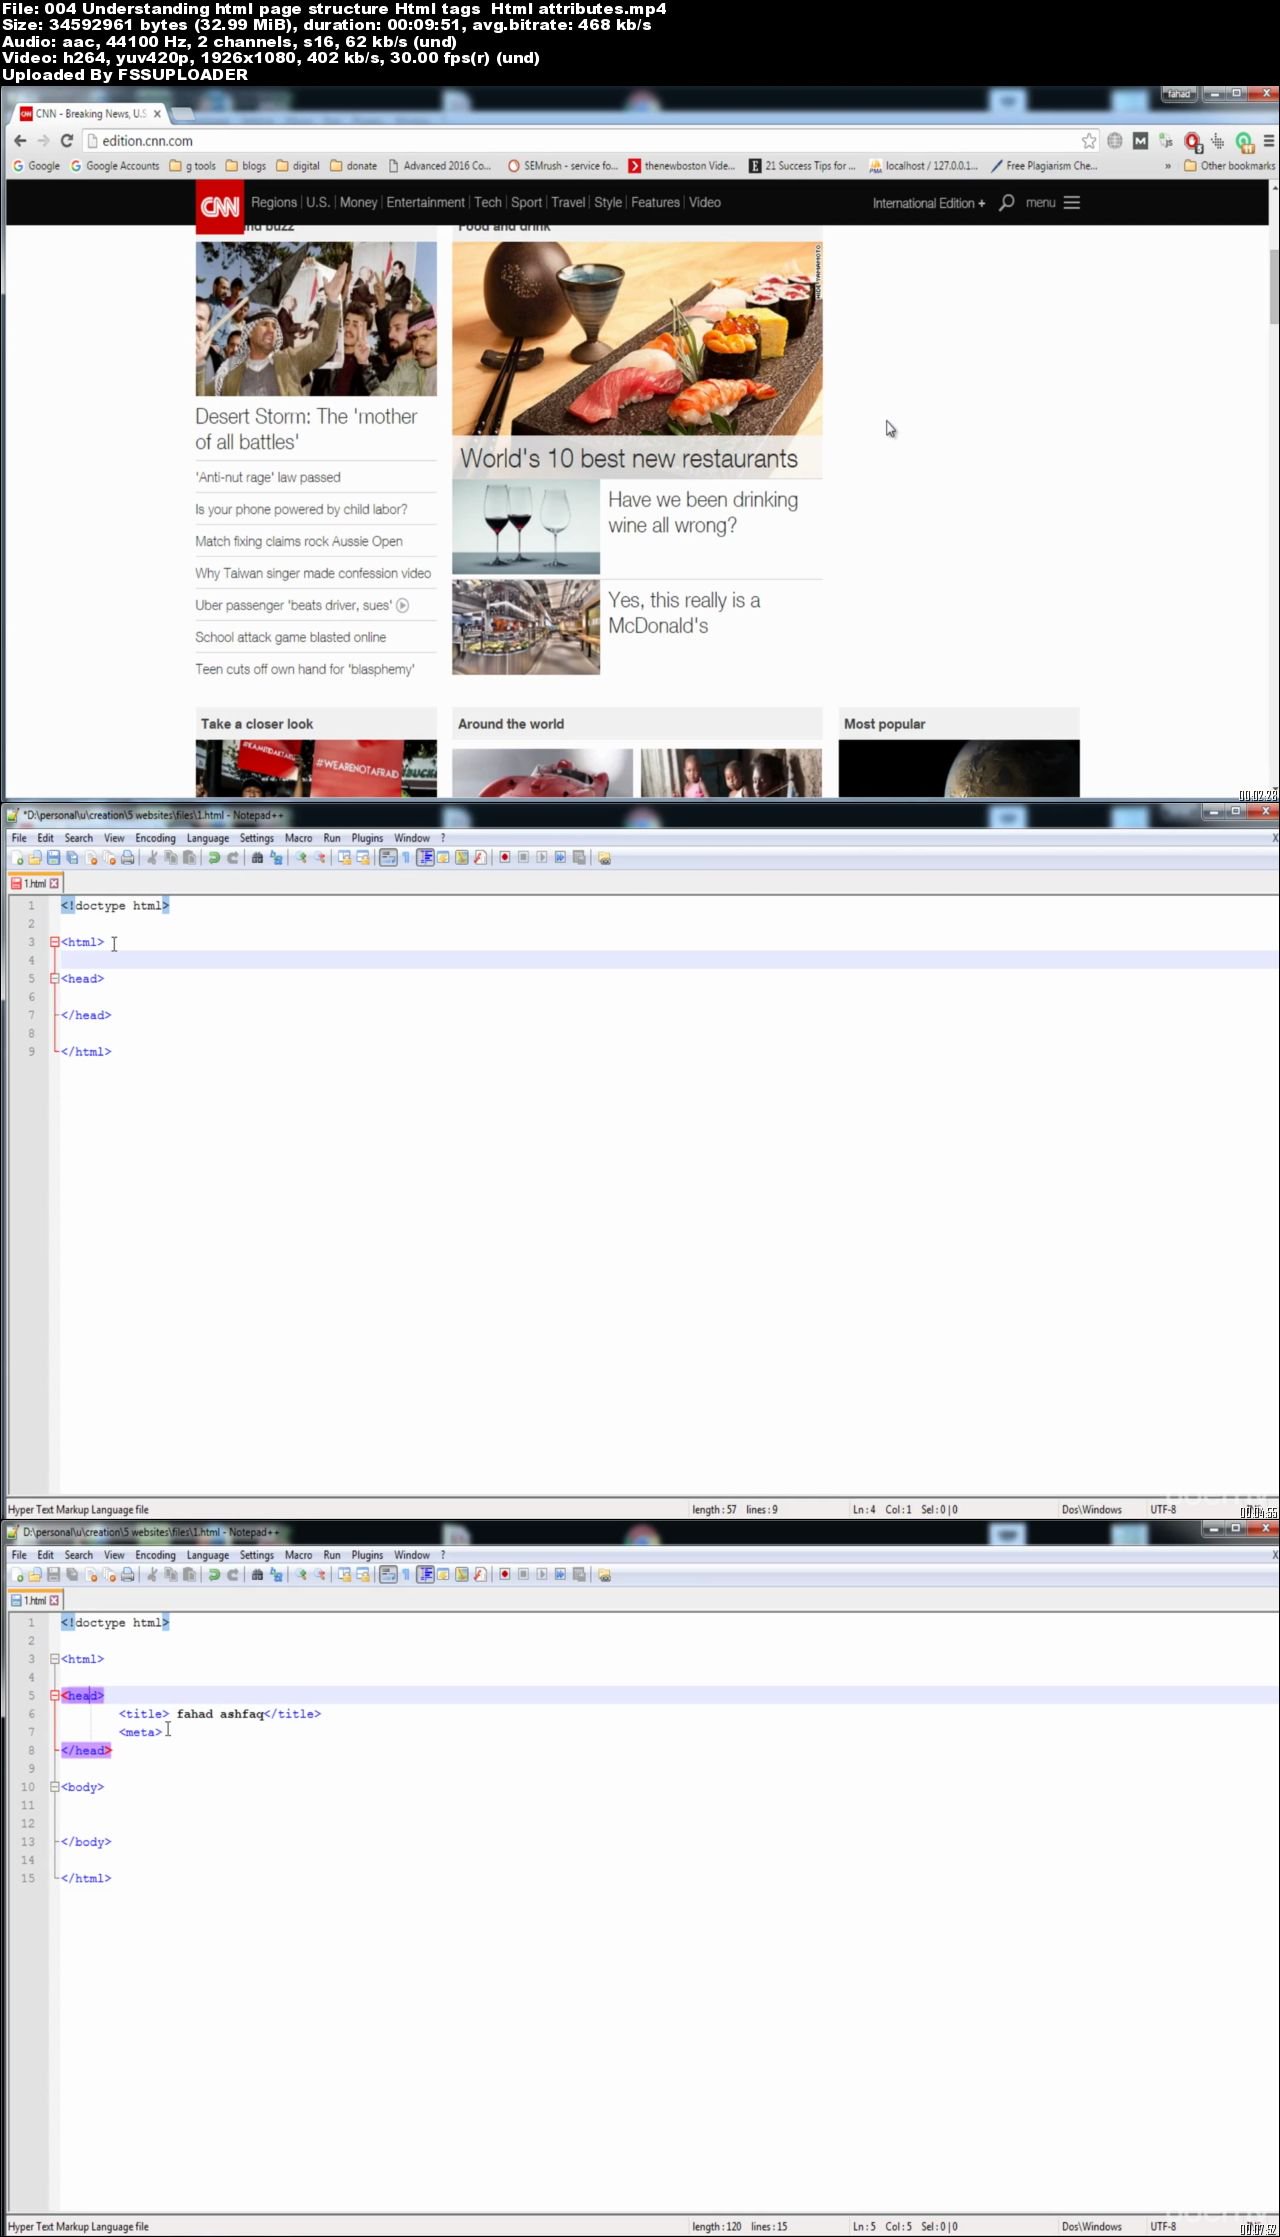
Task: Open 'World's 10 best new restaurants' article
Action: tap(629, 459)
